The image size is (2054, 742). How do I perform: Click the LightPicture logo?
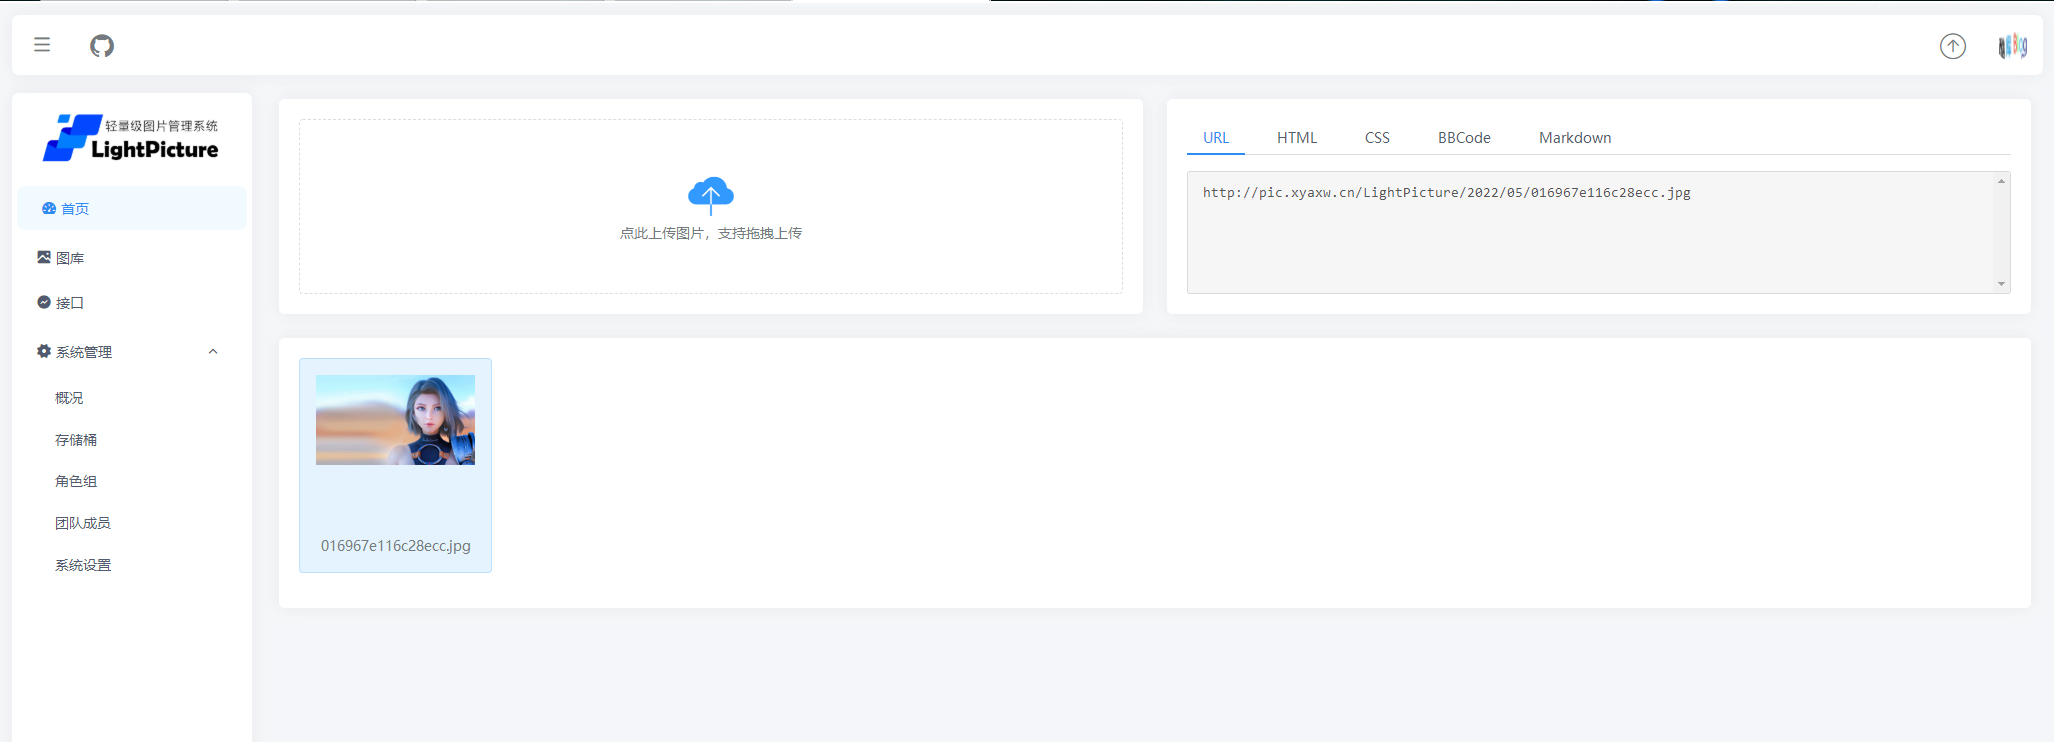131,138
